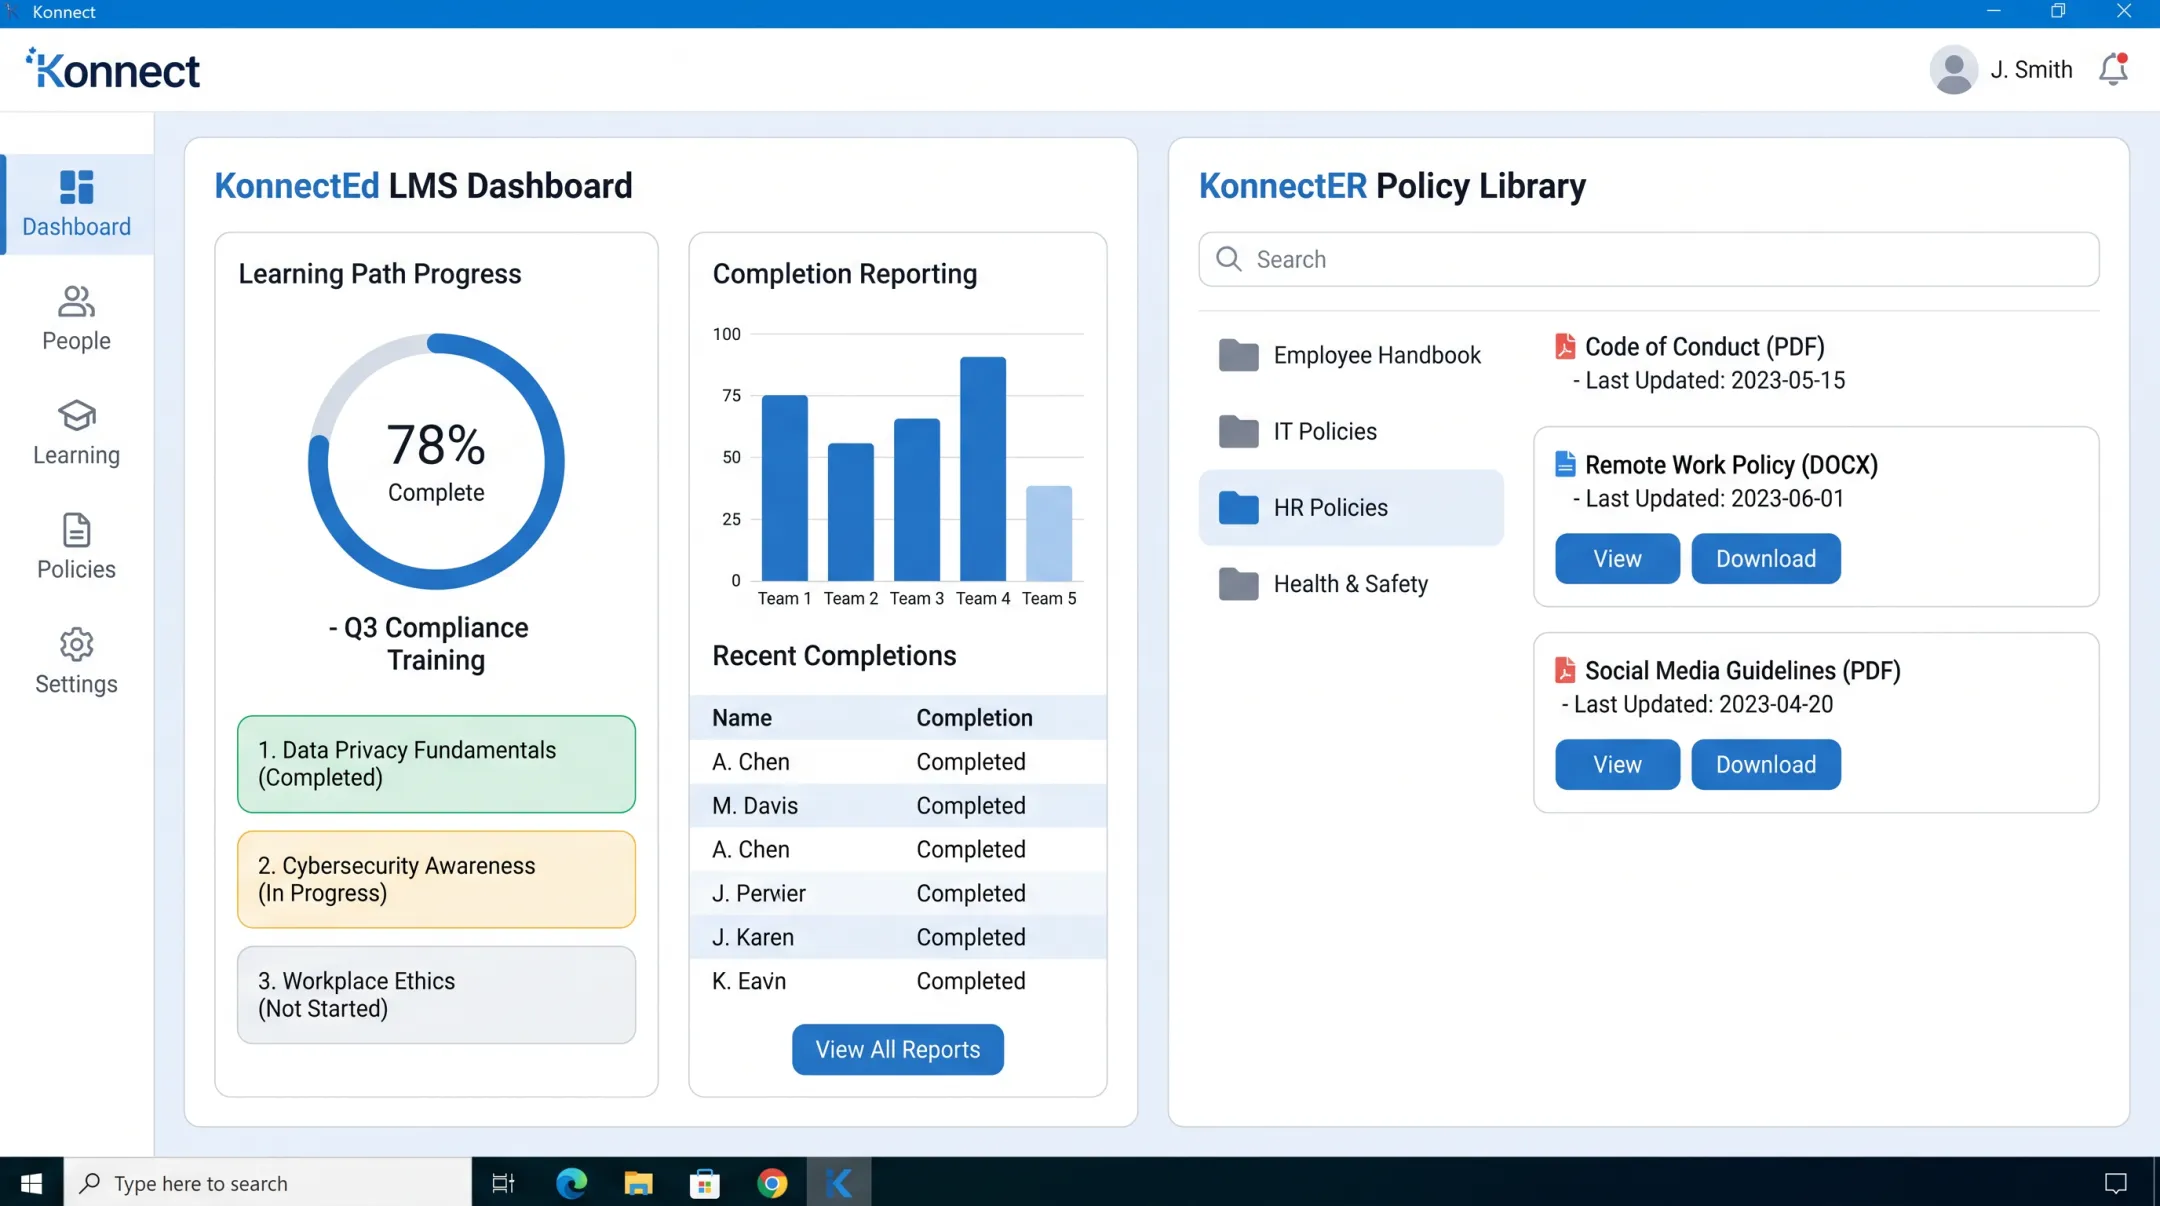The image size is (2160, 1206).
Task: Open the People section icon
Action: pos(77,301)
